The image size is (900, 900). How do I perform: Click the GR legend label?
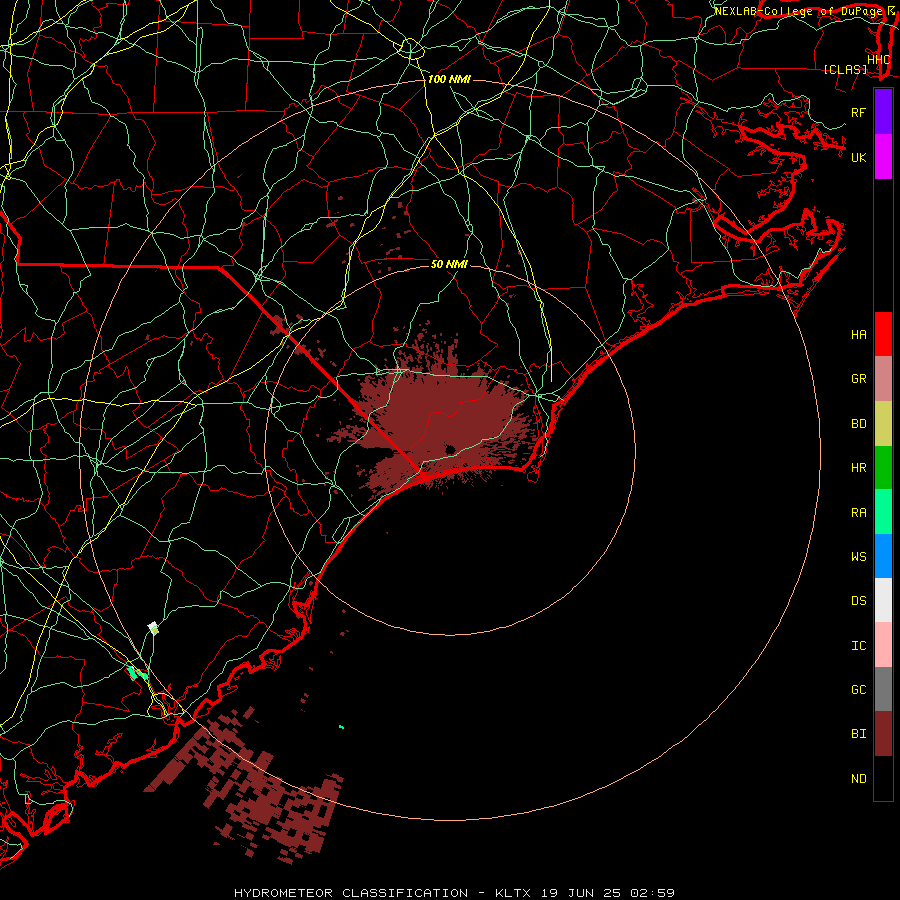point(858,379)
